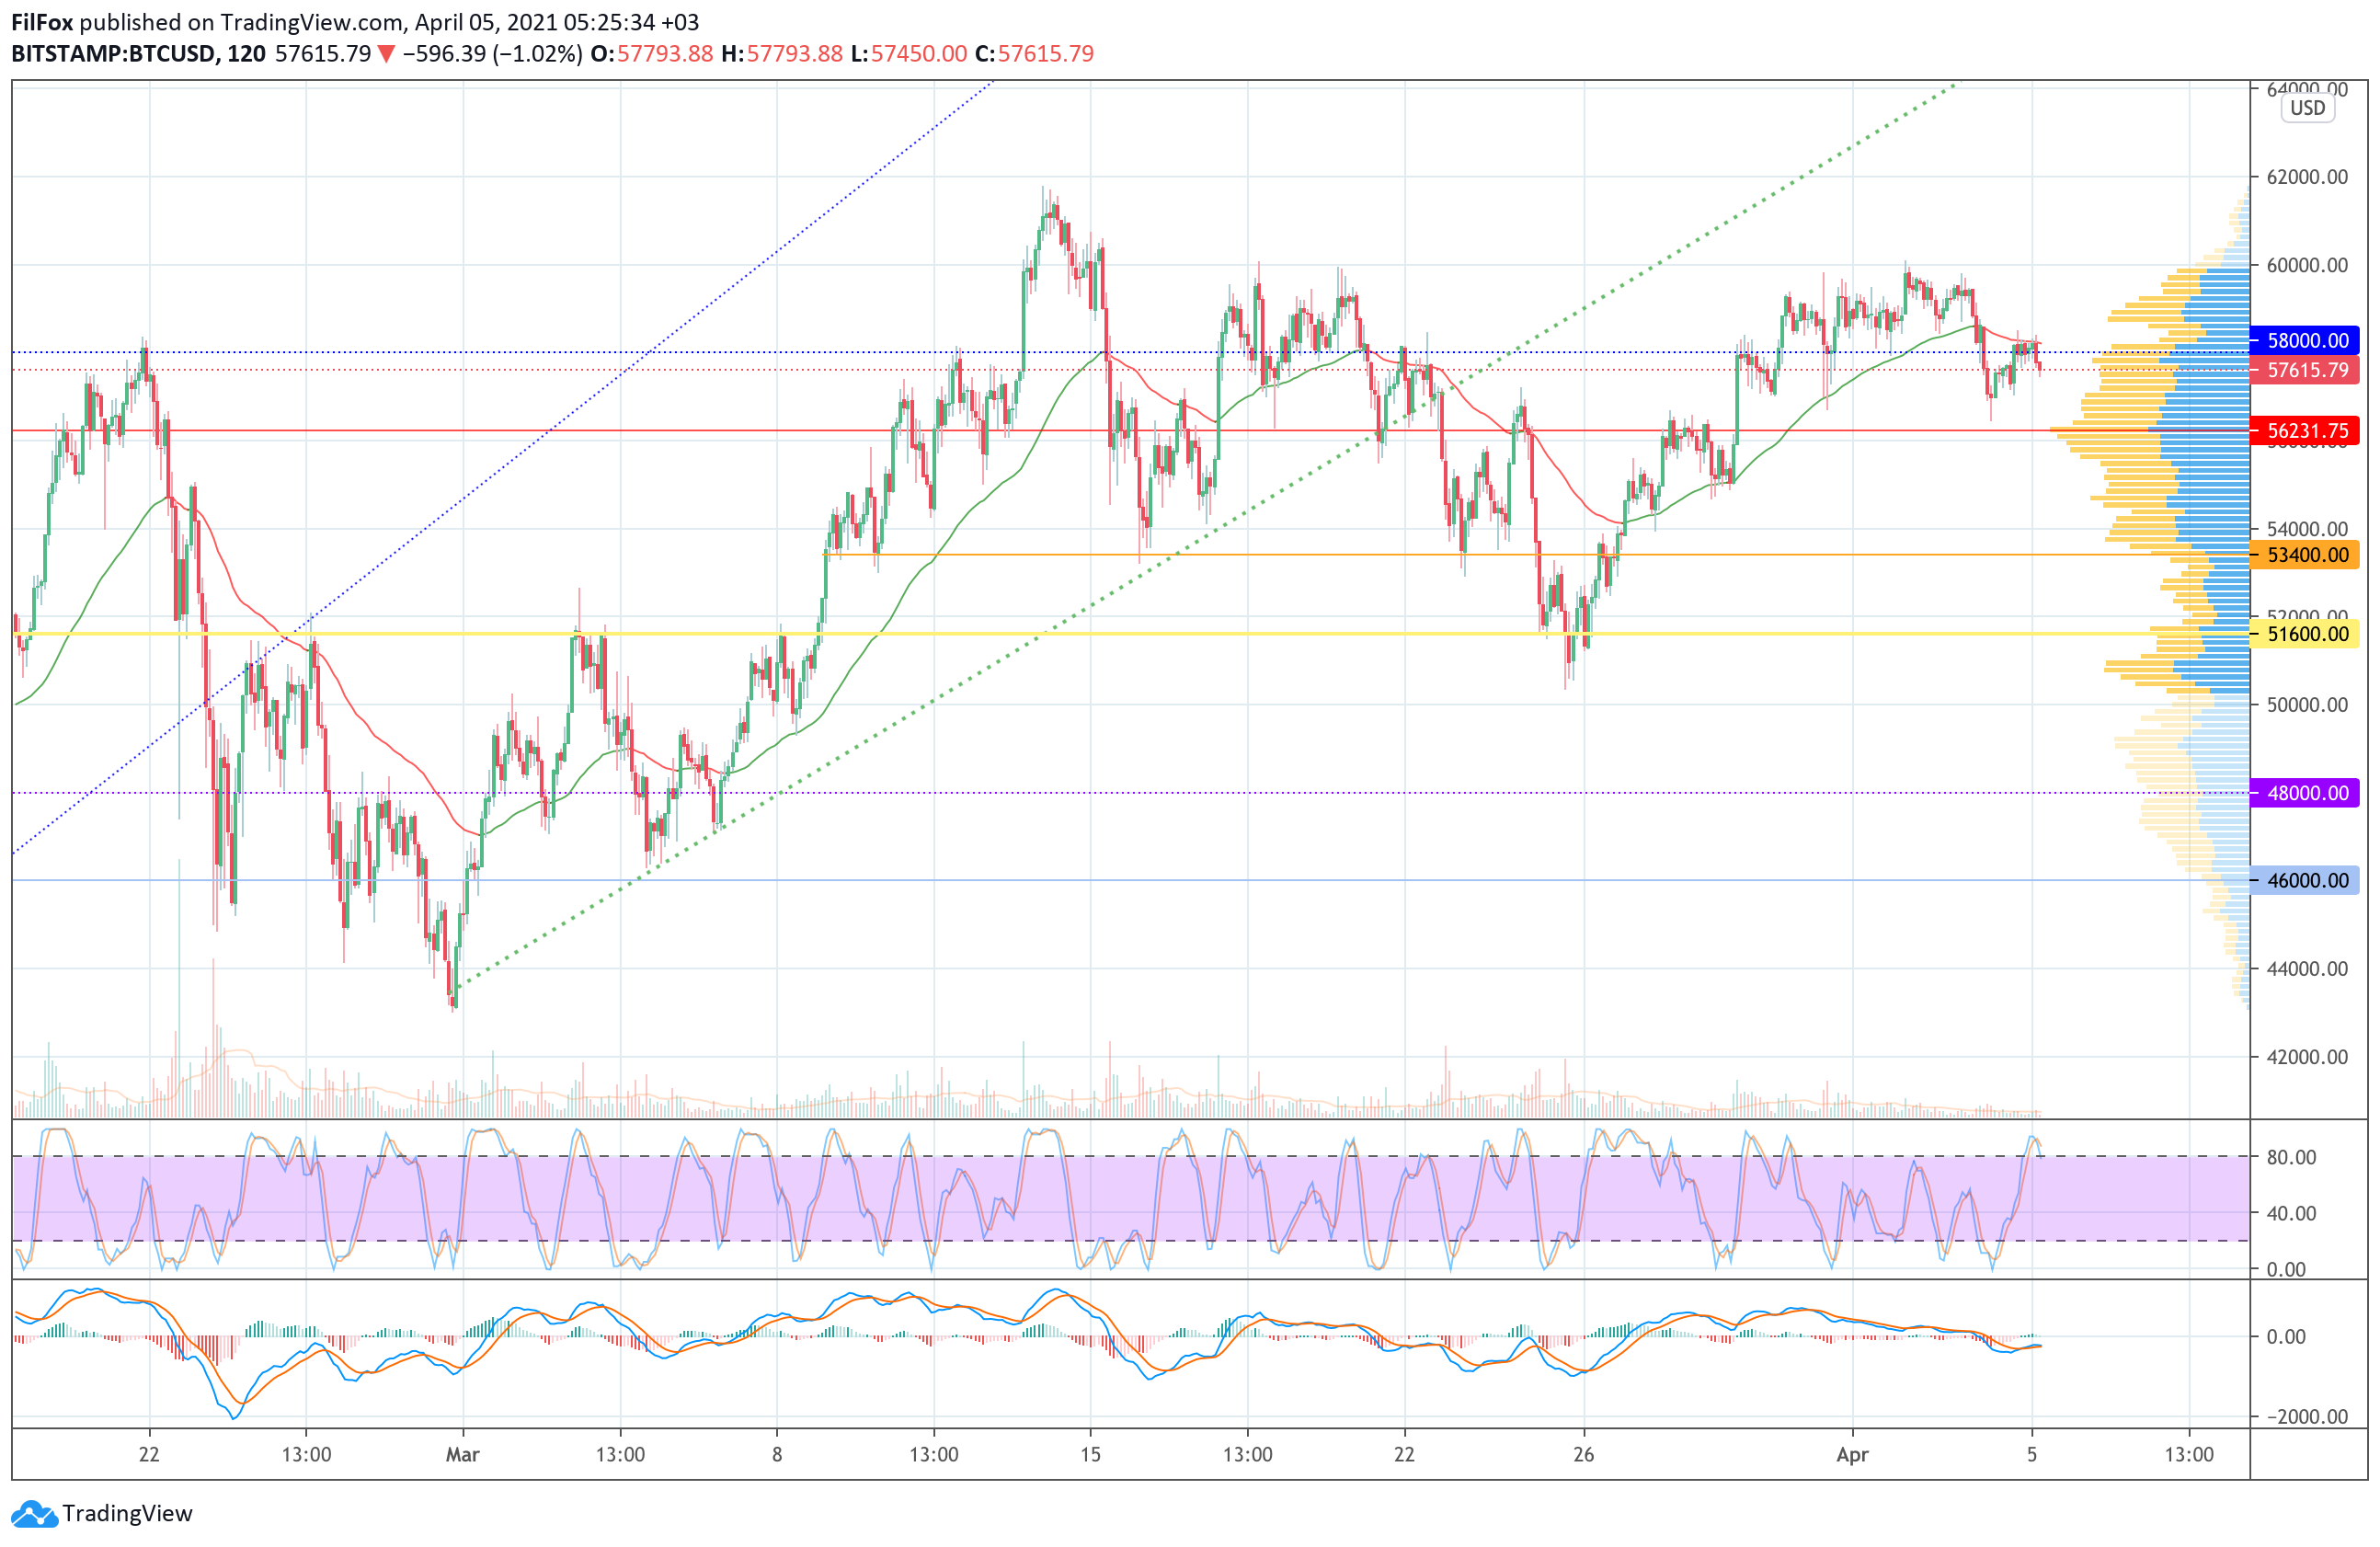Select the orange 53400.00 level tag
This screenshot has width=2380, height=1547.
pyautogui.click(x=2305, y=555)
